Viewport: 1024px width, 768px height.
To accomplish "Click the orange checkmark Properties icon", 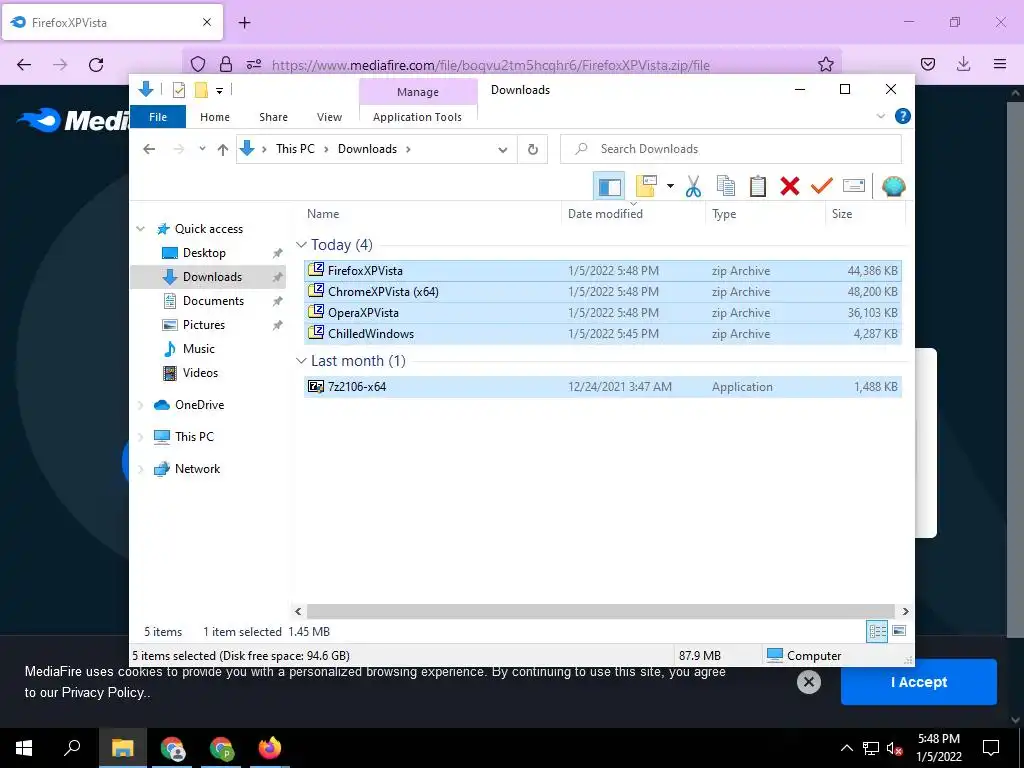I will pyautogui.click(x=822, y=187).
